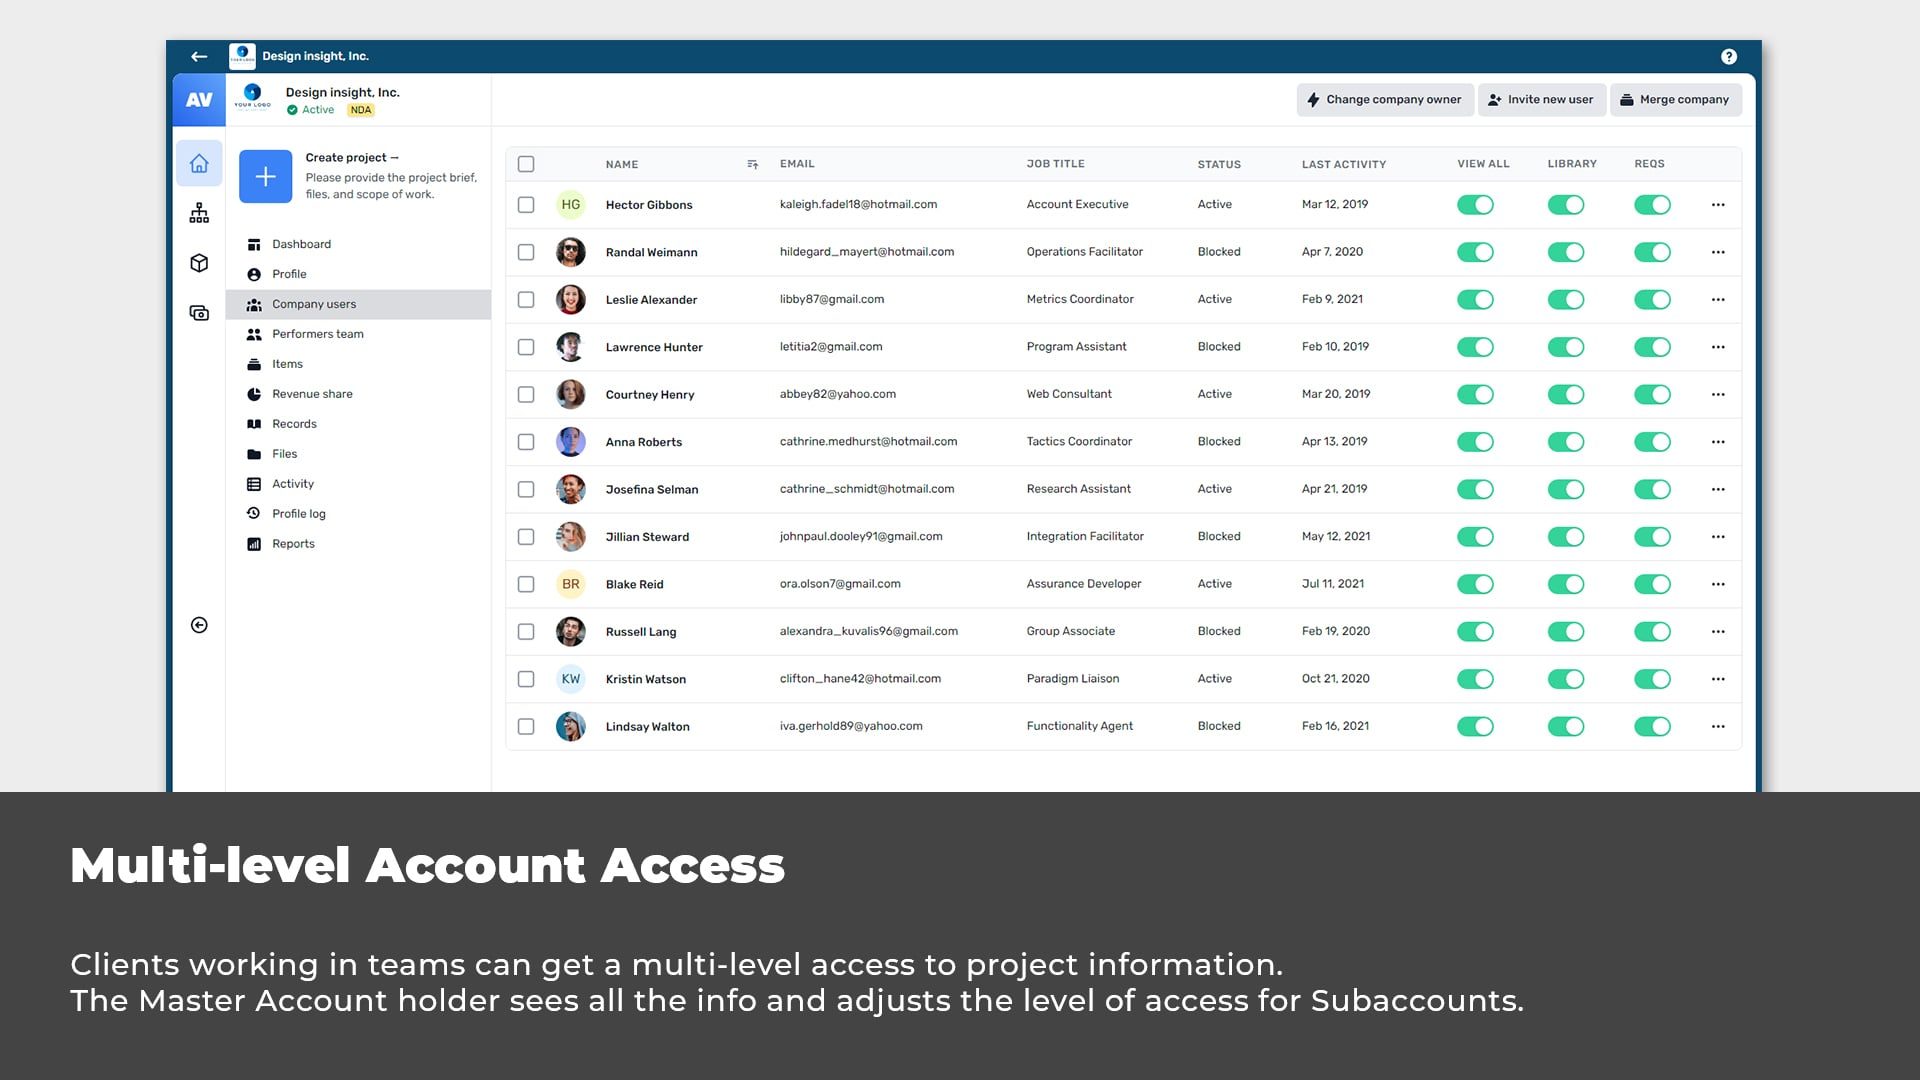Click job title Paradigm Liaison

click(x=1072, y=679)
